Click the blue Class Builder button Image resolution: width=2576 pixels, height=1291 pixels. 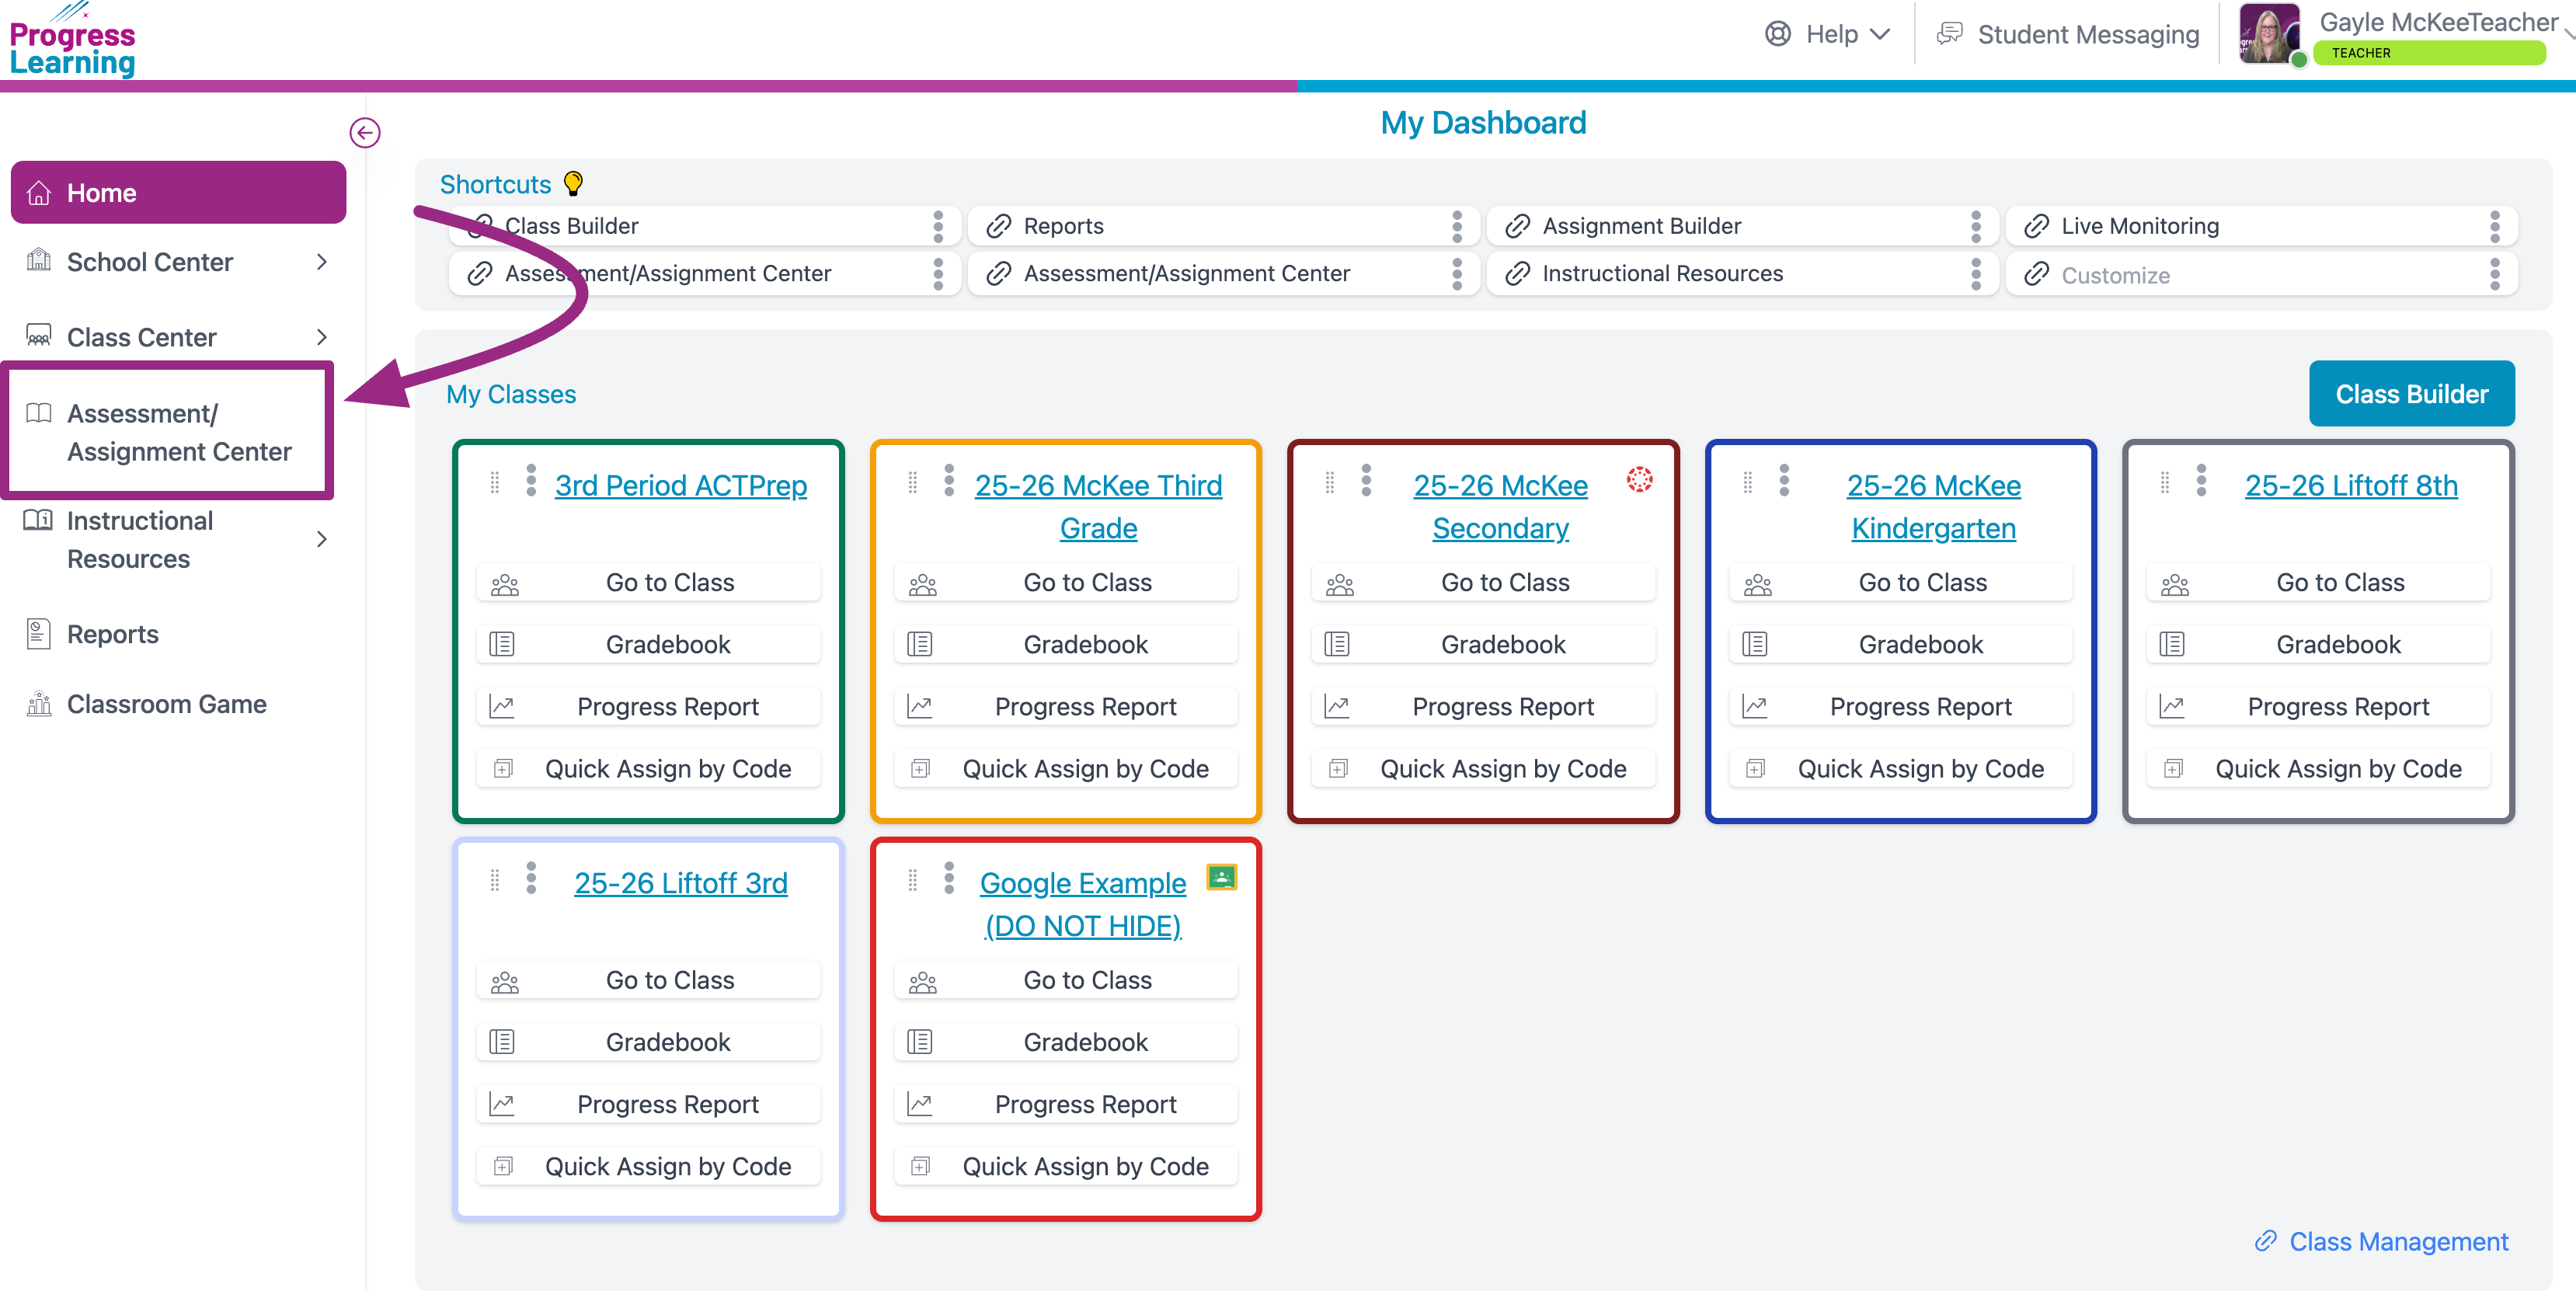coord(2411,394)
